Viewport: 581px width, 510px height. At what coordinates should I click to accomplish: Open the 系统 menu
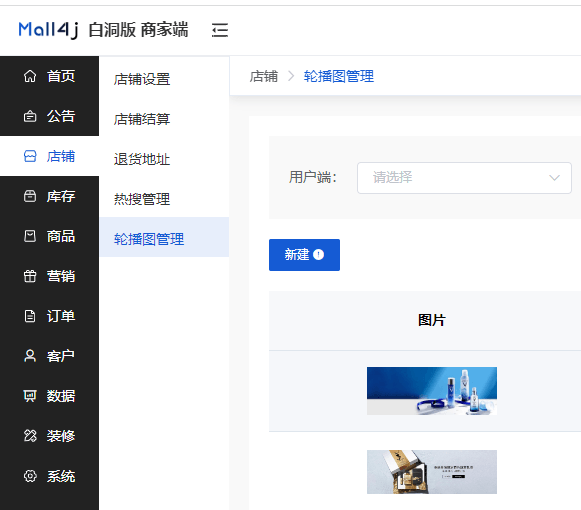click(x=49, y=476)
